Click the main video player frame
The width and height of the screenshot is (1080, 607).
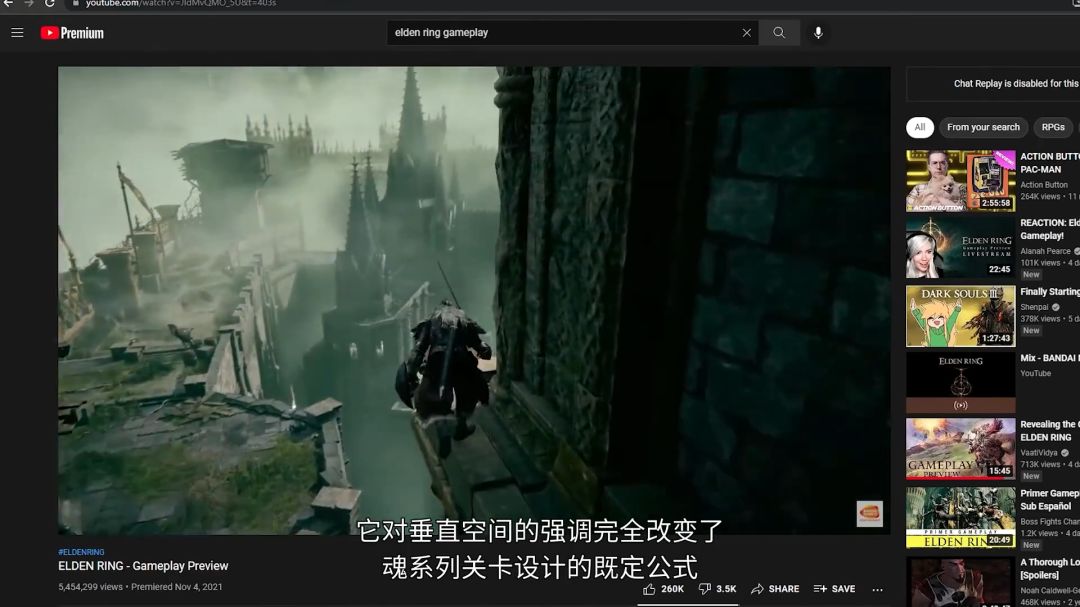474,300
